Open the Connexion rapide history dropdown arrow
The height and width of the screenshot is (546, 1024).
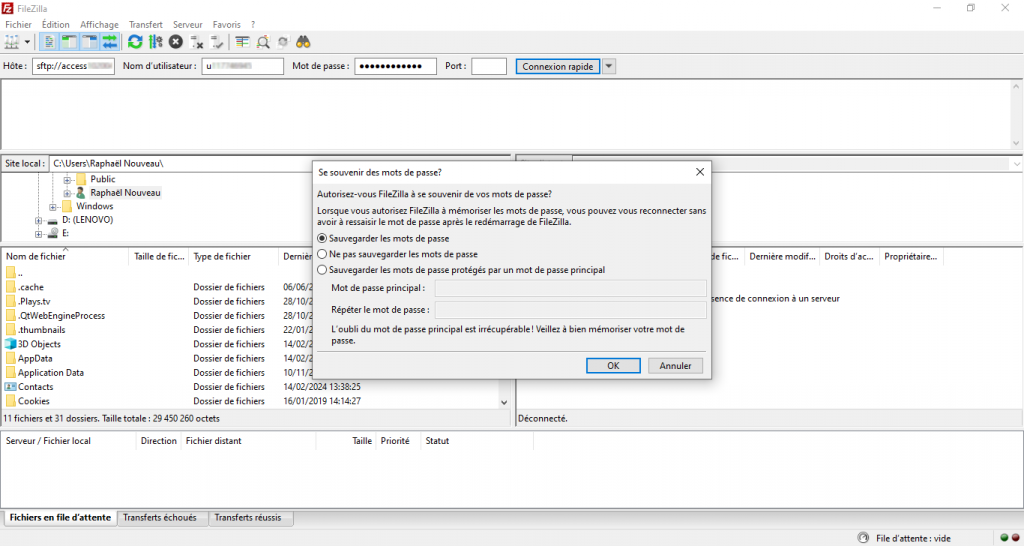[609, 67]
